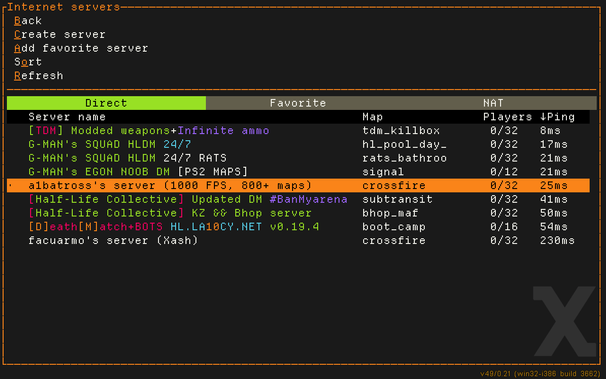This screenshot has width=606, height=379.
Task: Sort by Players column header
Action: pos(507,117)
